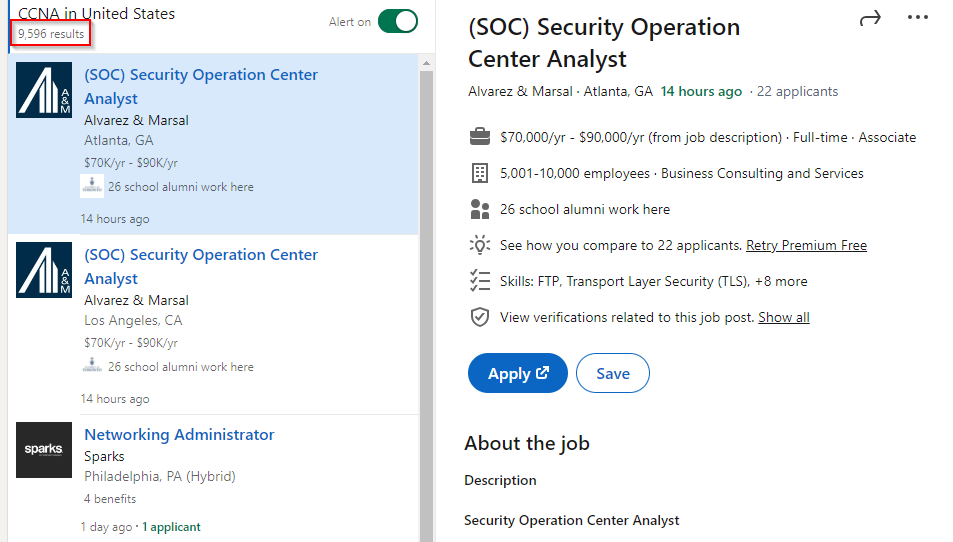Save this job with Save button
Viewport: 953px width, 542px height.
(x=612, y=373)
